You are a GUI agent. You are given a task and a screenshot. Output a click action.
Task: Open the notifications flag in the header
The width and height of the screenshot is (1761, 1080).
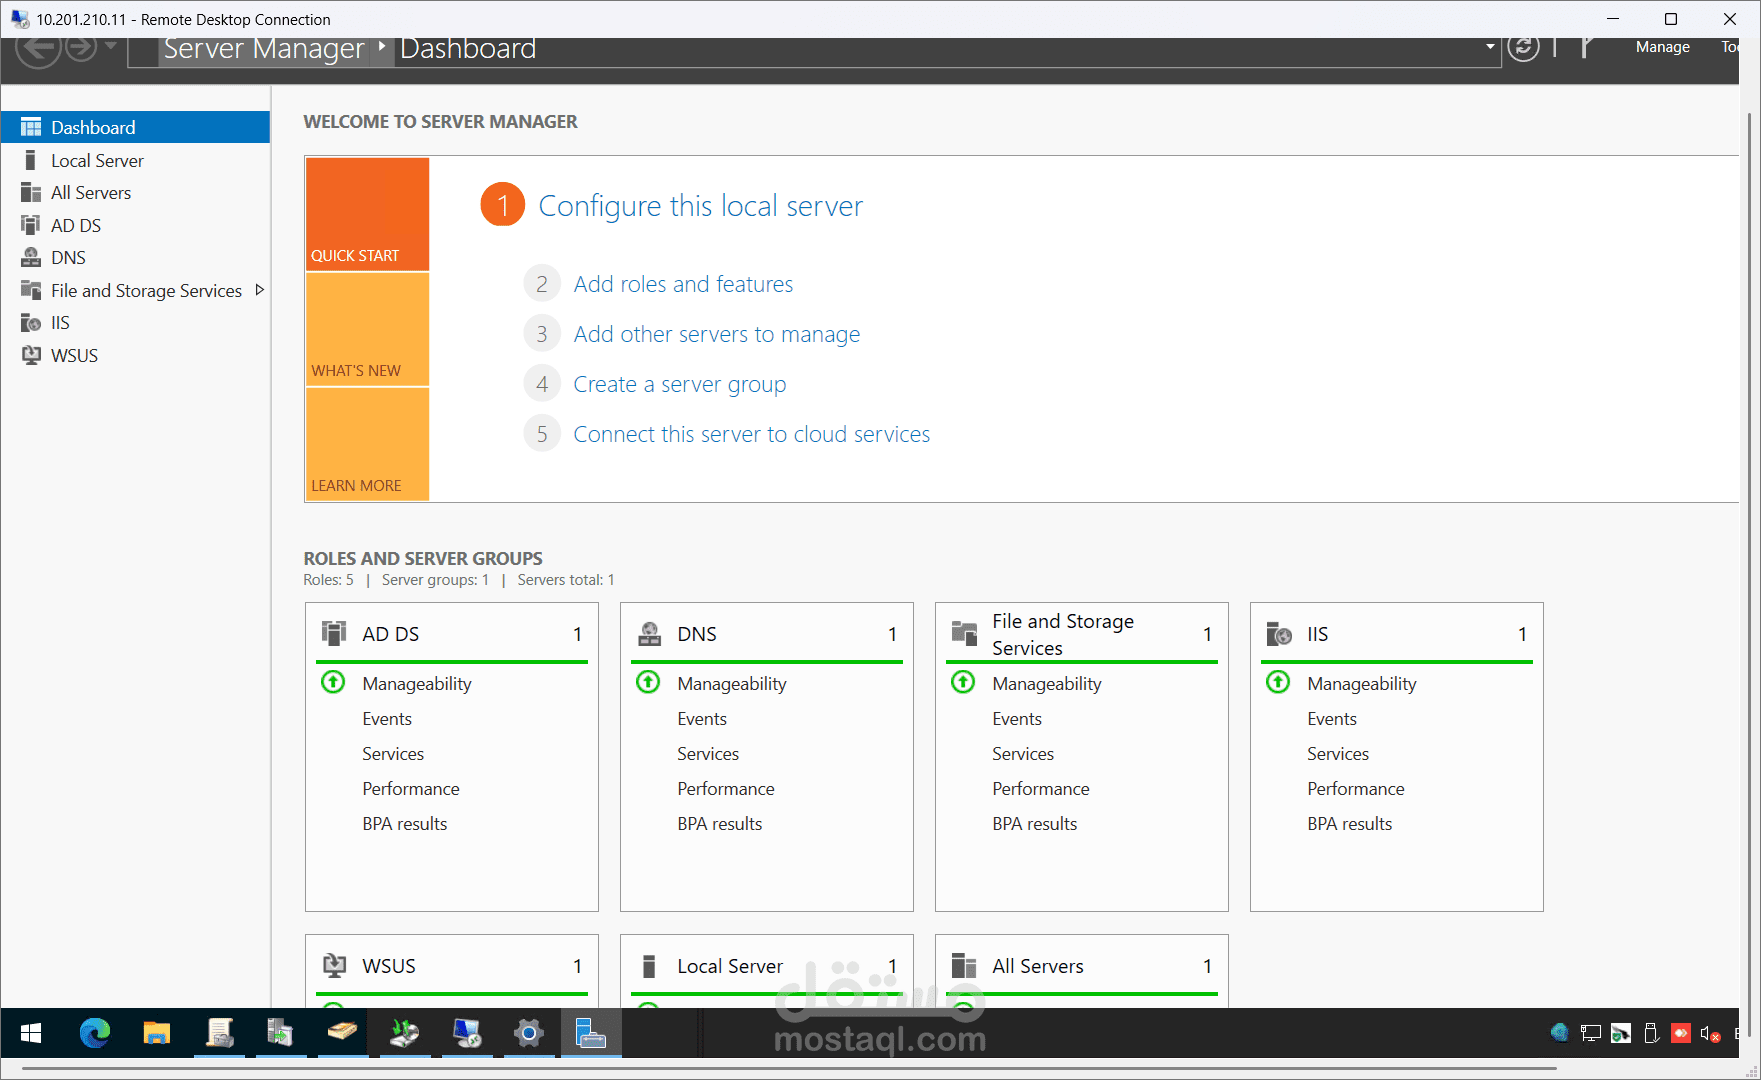point(1586,47)
